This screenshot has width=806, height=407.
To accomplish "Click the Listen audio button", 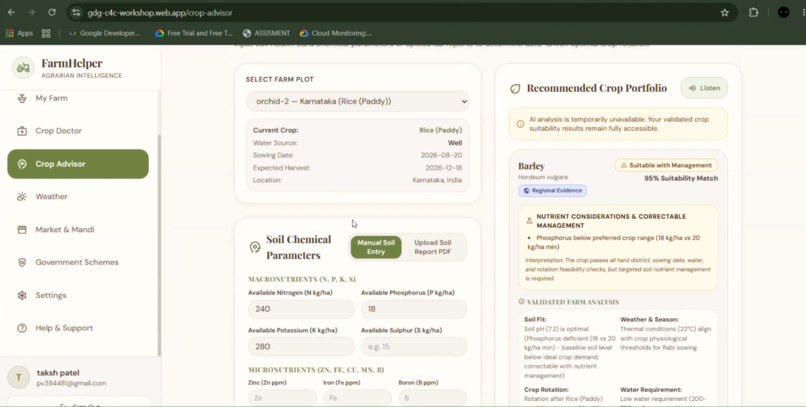I will [x=704, y=88].
